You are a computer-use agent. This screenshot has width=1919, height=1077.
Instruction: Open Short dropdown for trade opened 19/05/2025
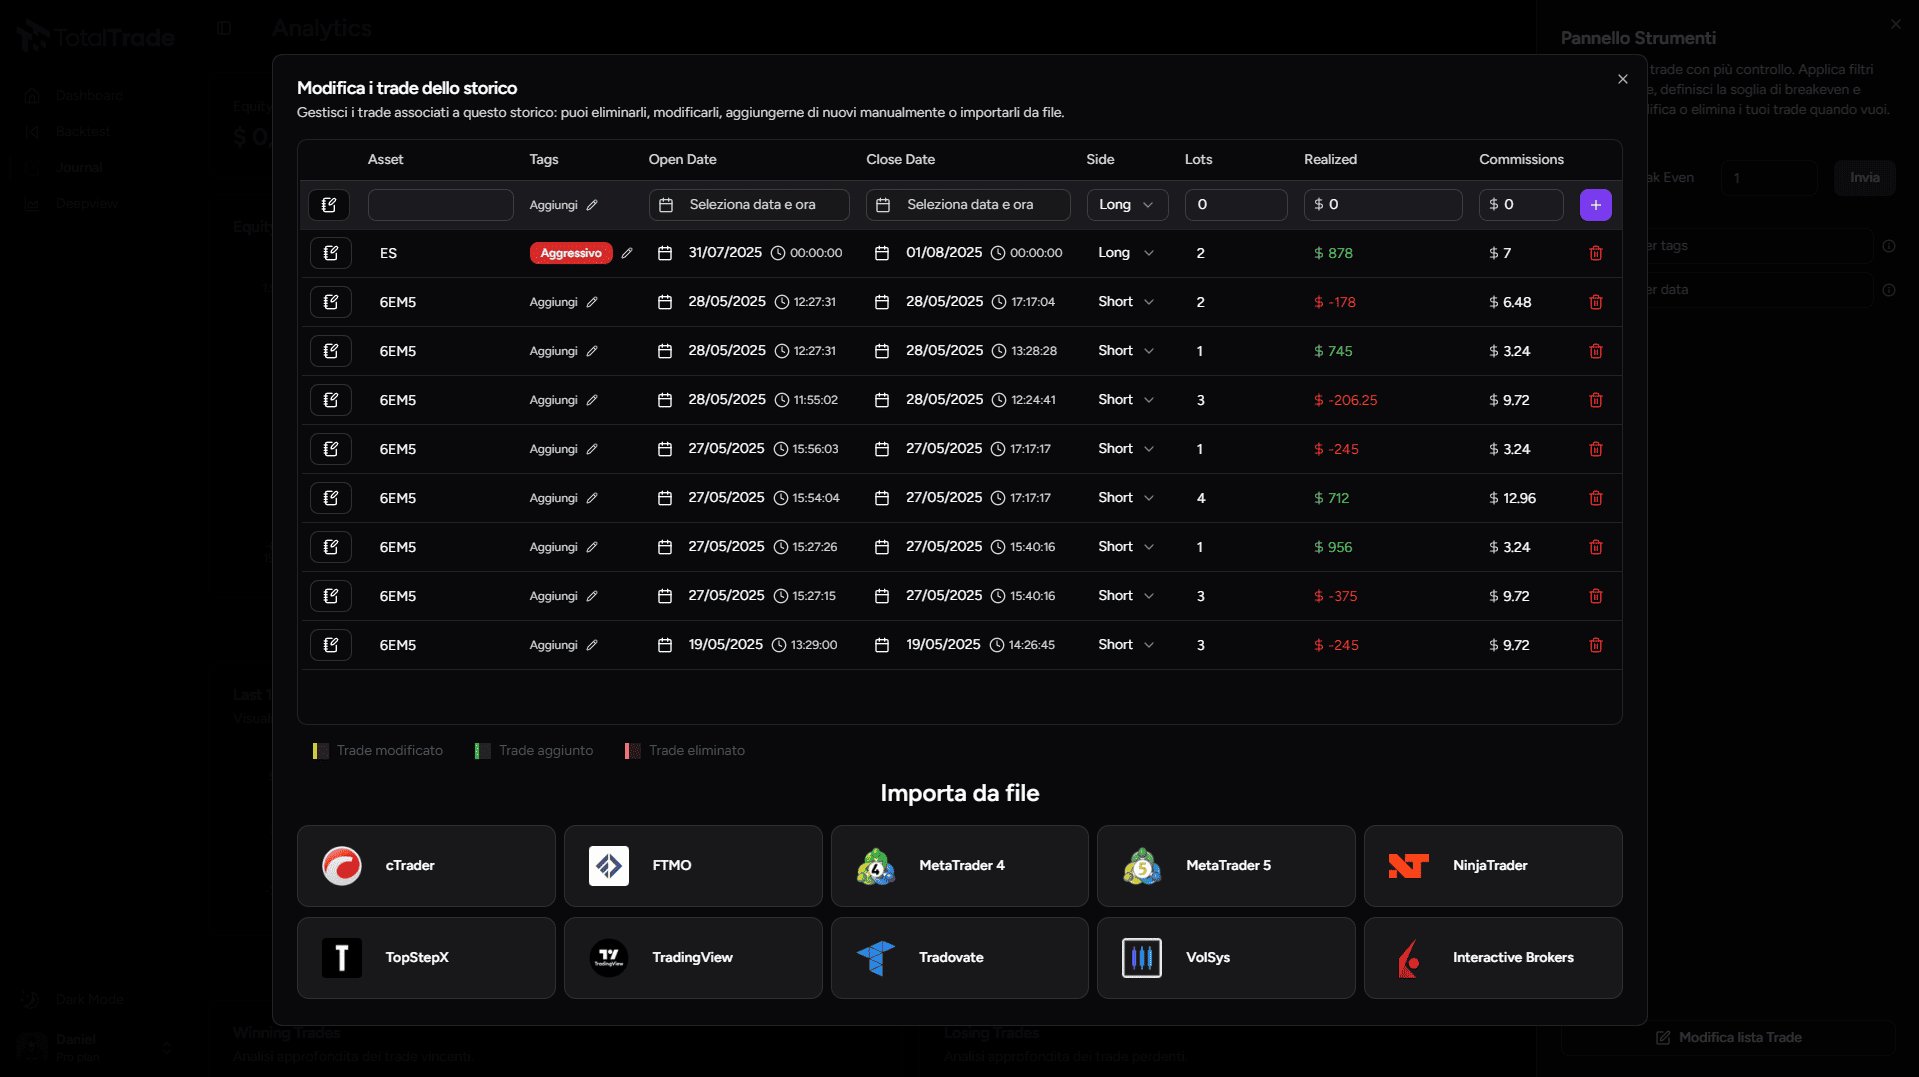[1126, 645]
